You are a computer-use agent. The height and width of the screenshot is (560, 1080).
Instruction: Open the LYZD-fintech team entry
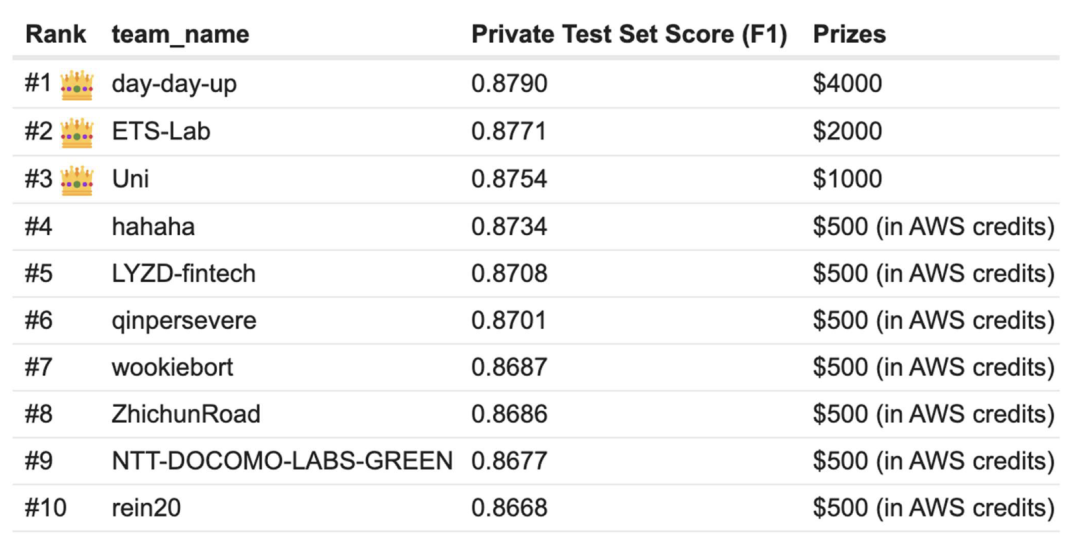pyautogui.click(x=183, y=274)
